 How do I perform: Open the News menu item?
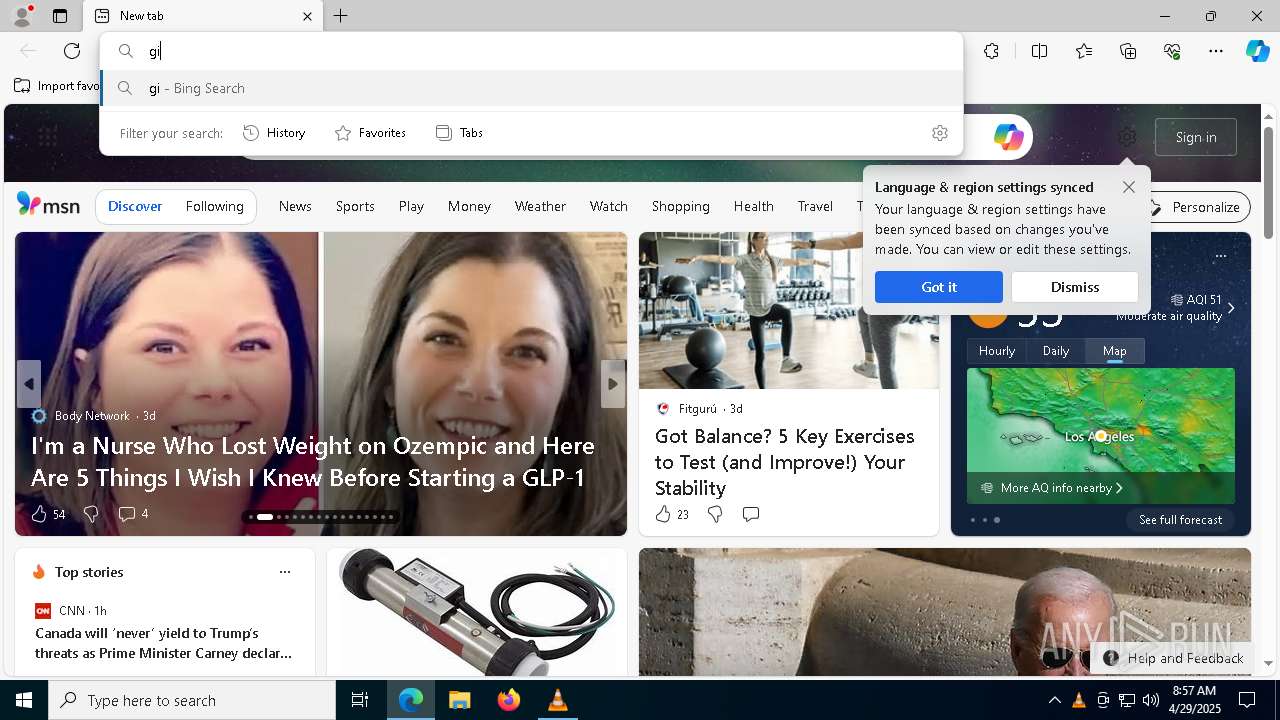[x=295, y=206]
